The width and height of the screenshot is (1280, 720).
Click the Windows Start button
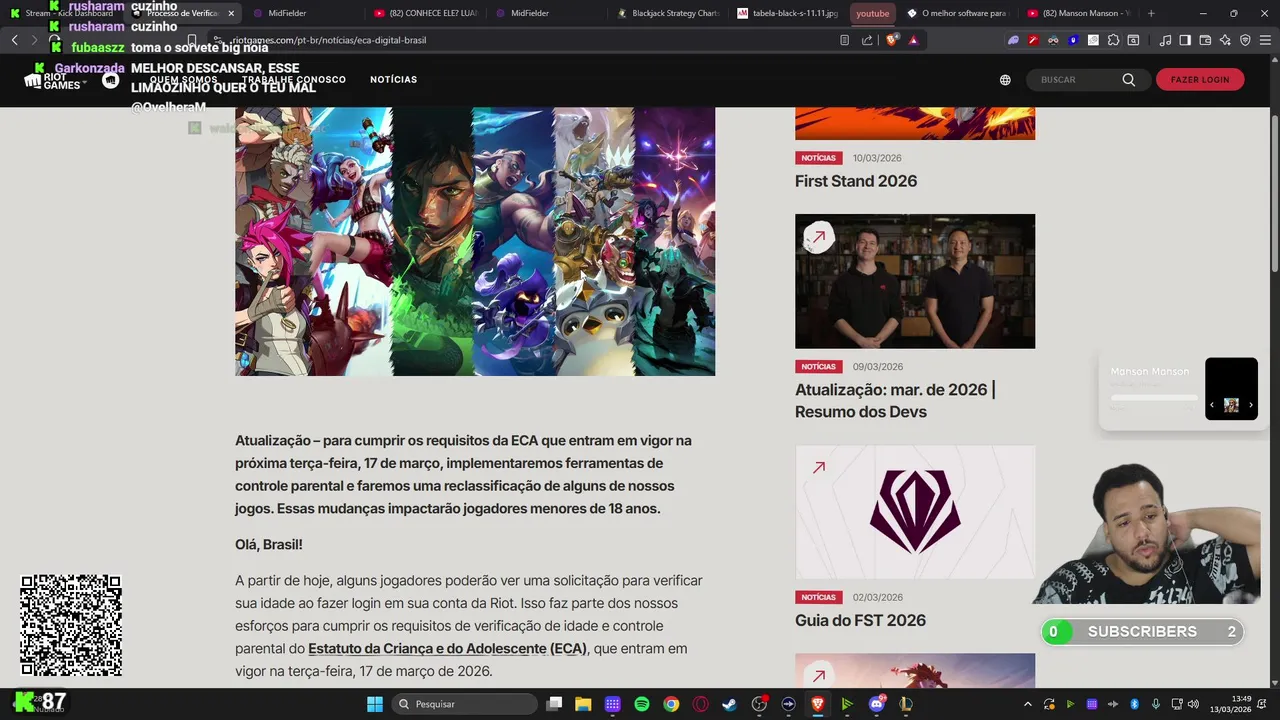[x=375, y=704]
